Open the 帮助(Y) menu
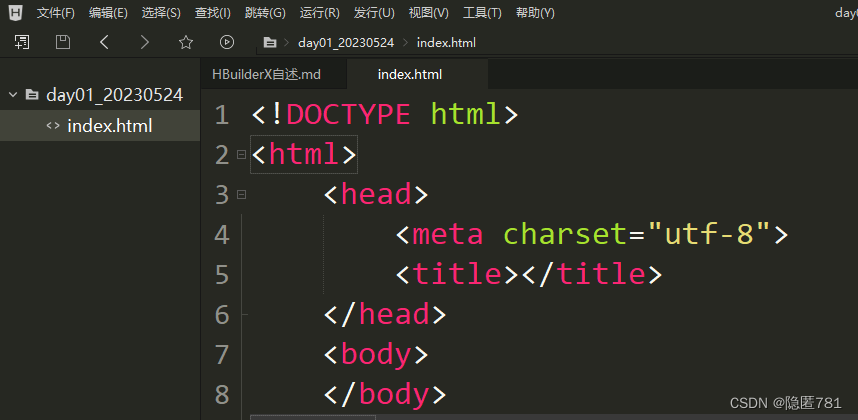 (535, 13)
